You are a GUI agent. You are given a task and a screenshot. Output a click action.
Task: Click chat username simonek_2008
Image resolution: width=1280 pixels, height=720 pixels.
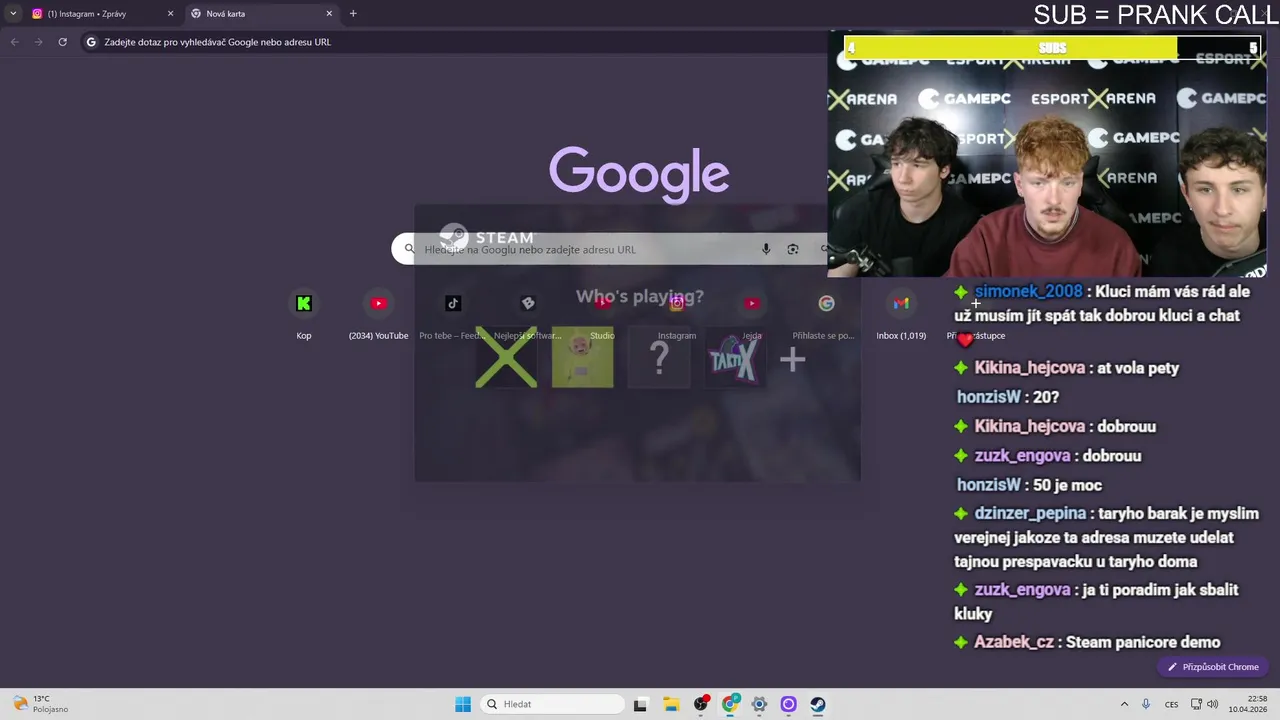coord(1028,291)
